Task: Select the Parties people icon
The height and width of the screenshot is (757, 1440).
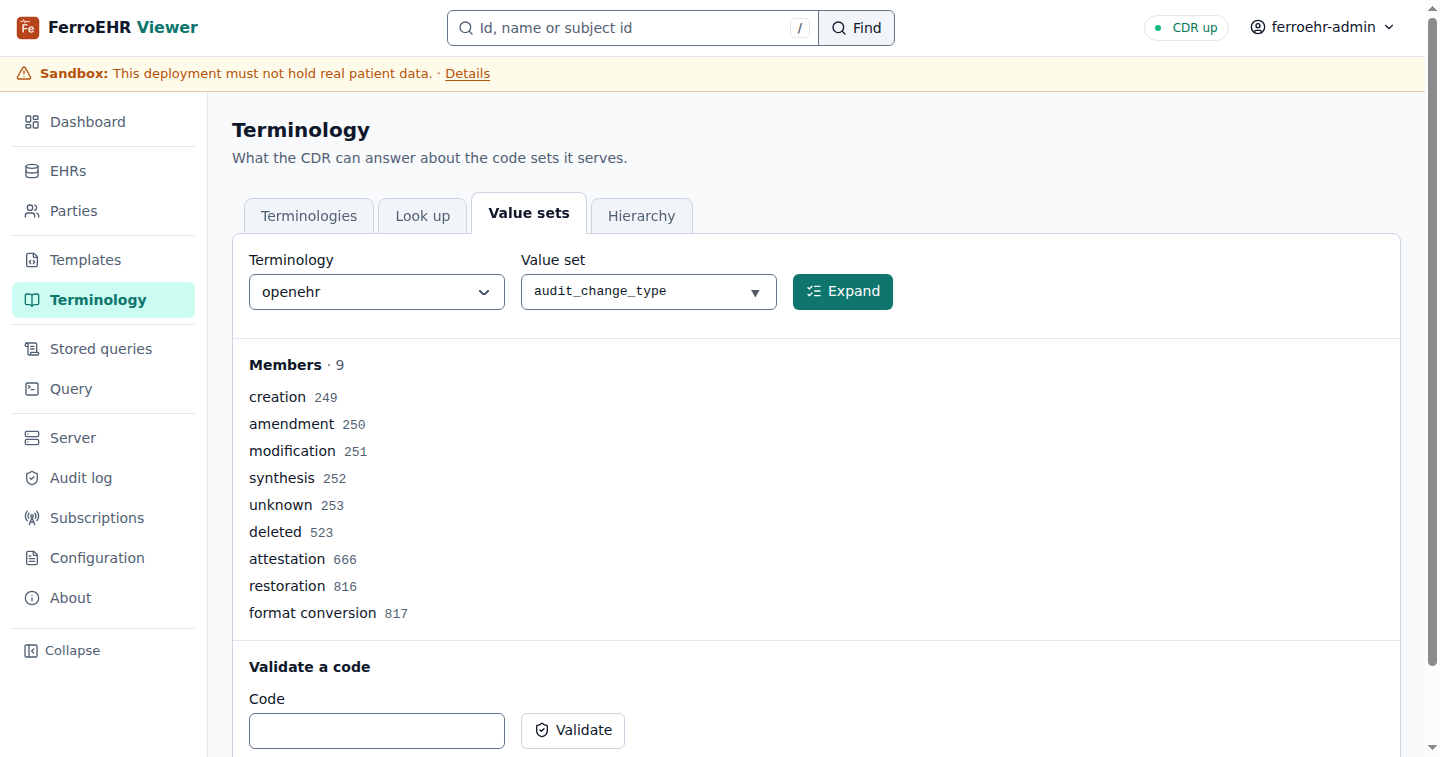Action: [32, 211]
